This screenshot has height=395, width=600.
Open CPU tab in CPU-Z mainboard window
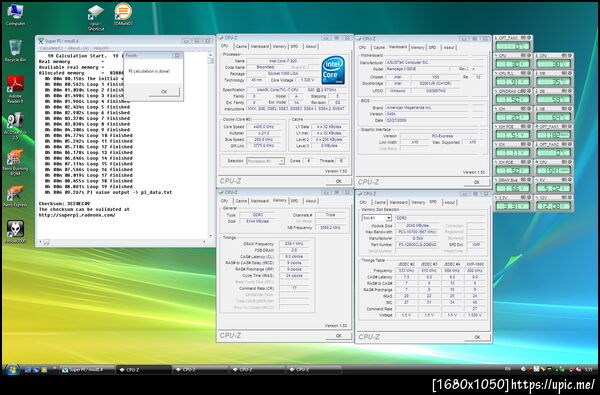362,48
